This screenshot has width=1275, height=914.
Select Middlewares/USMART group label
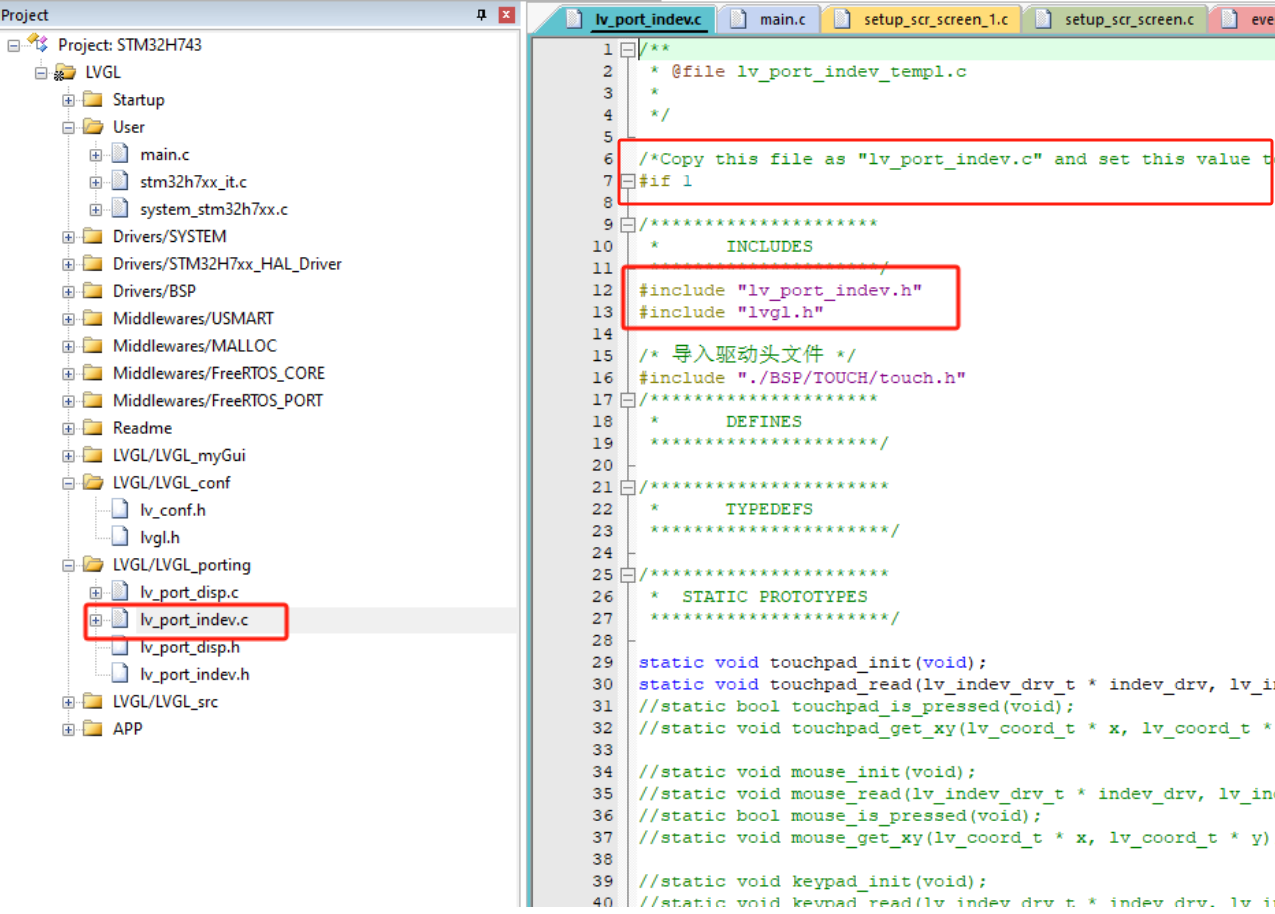coord(193,319)
